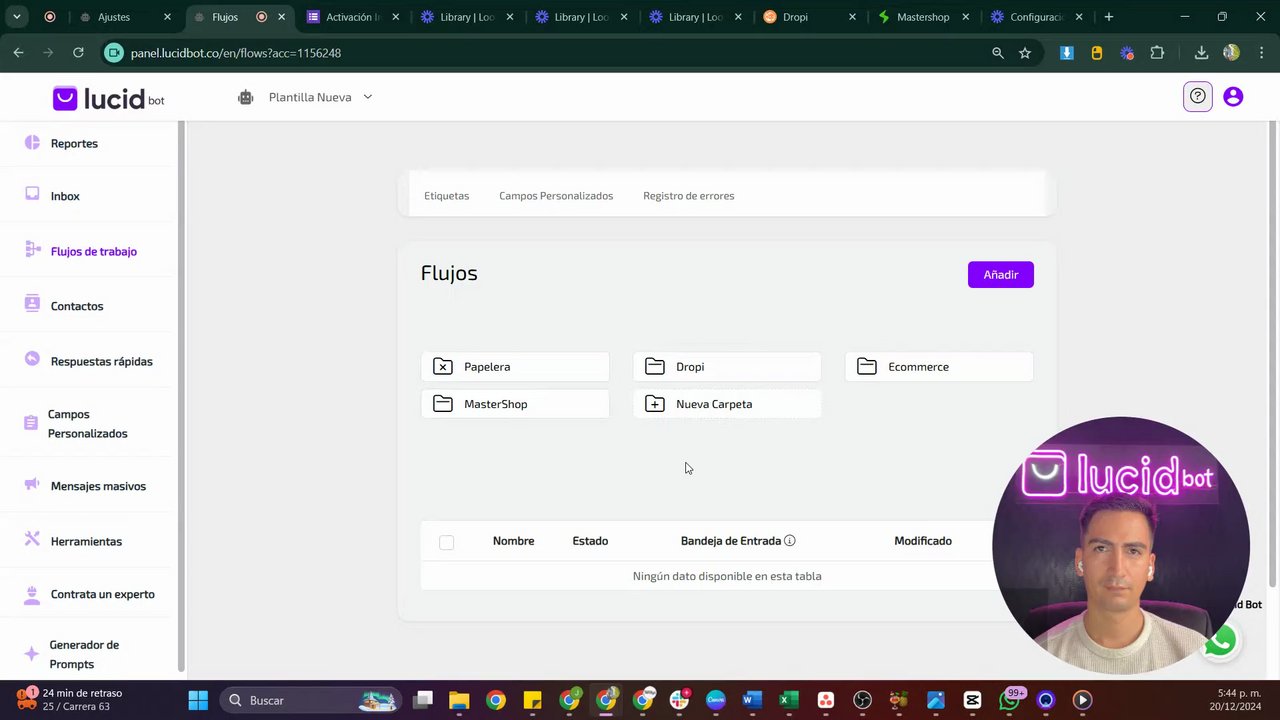Viewport: 1280px width, 720px height.
Task: Open new browser tab
Action: [x=1108, y=17]
